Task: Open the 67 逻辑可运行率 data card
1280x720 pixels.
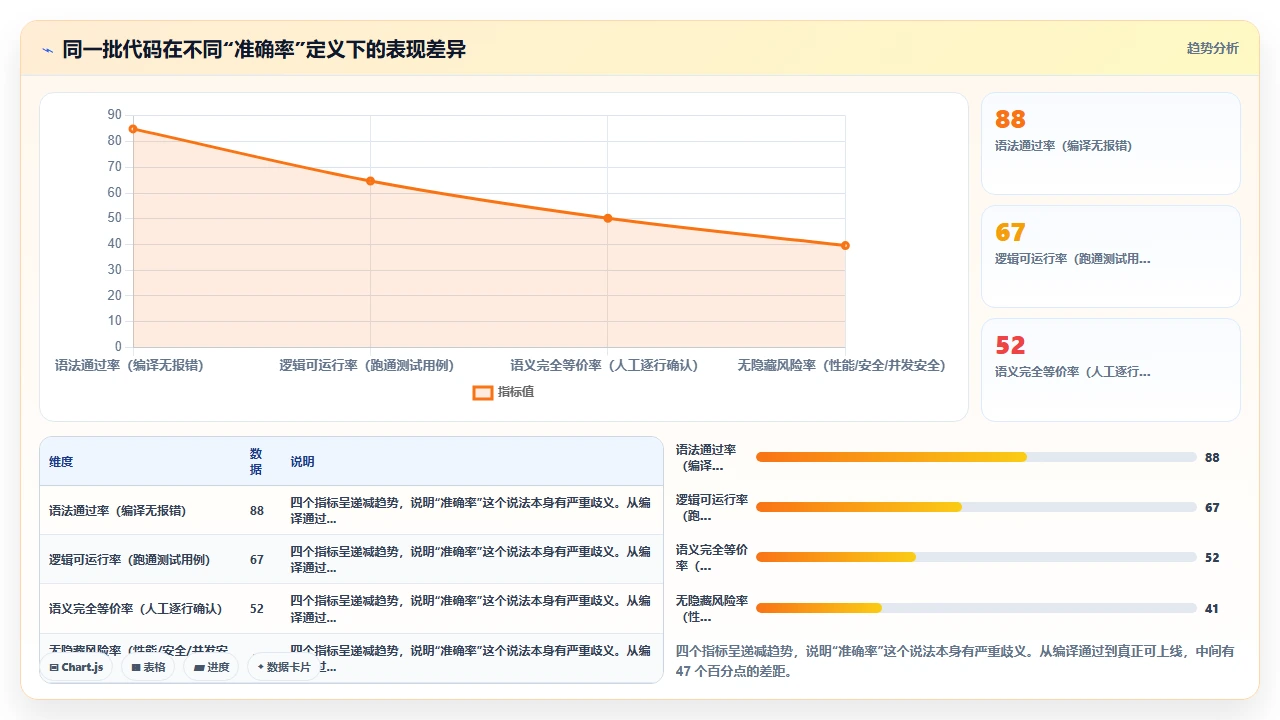Action: (x=1111, y=256)
